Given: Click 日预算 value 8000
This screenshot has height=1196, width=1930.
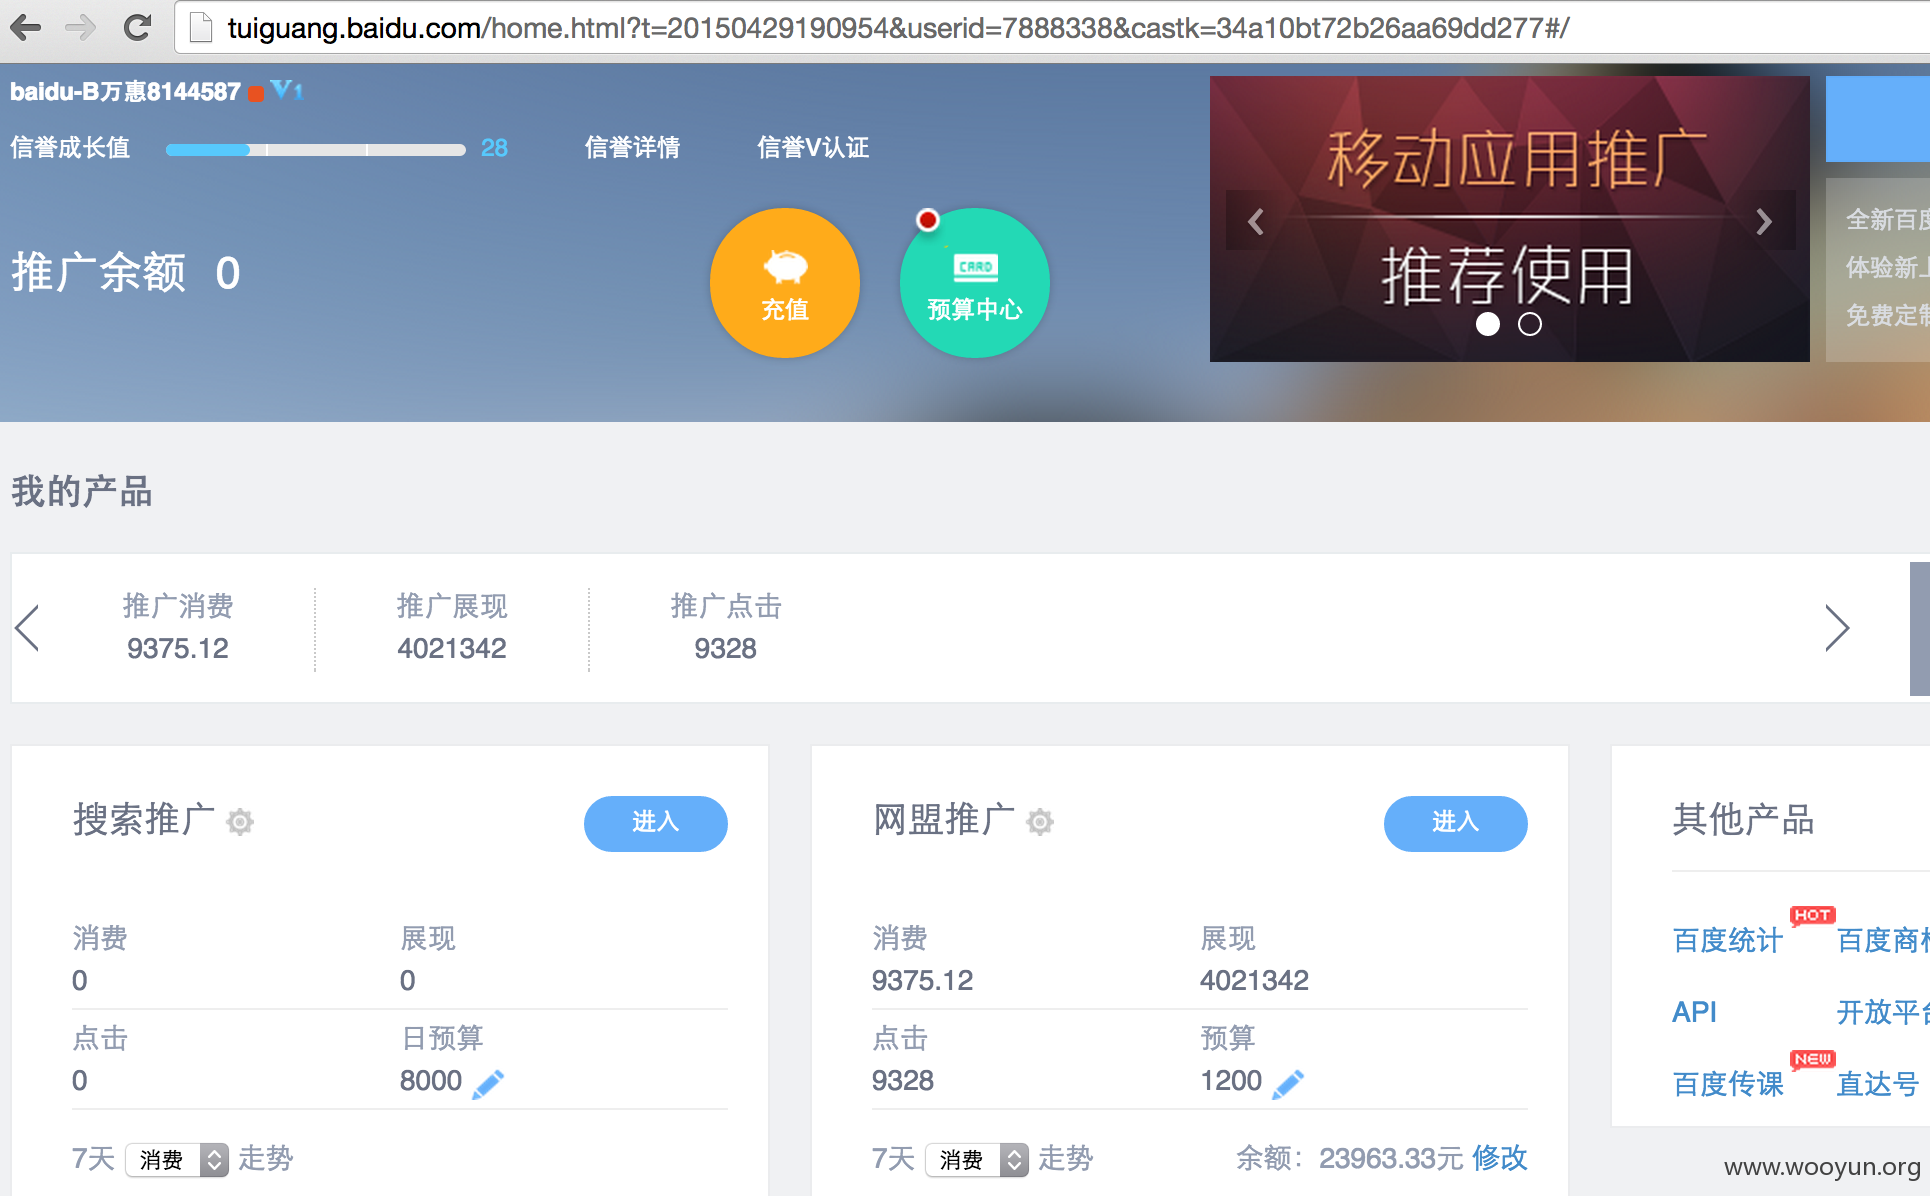Looking at the screenshot, I should (431, 1080).
